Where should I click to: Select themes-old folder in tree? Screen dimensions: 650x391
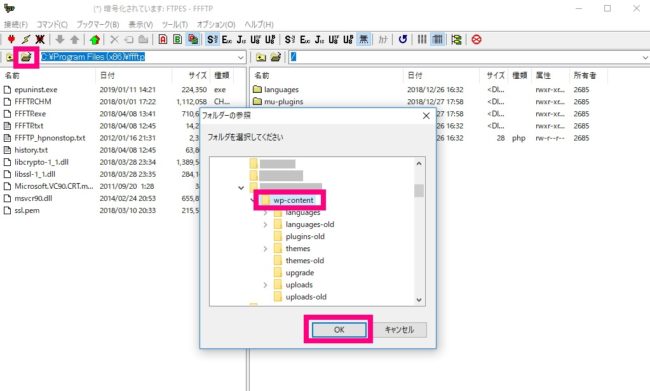click(305, 260)
